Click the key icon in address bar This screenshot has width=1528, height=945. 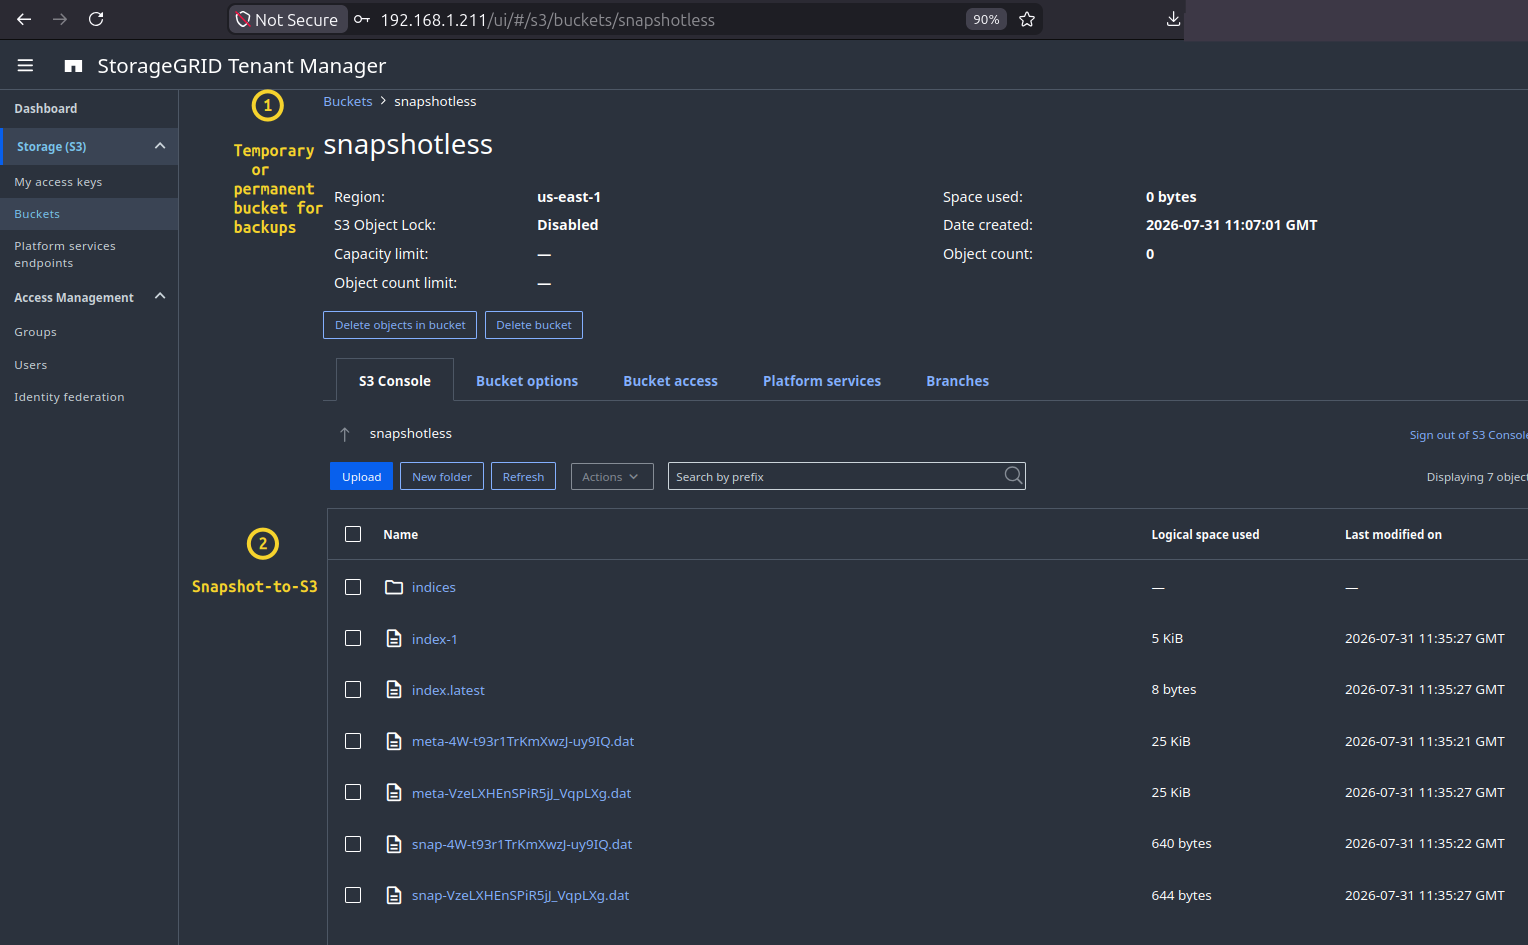[x=362, y=19]
